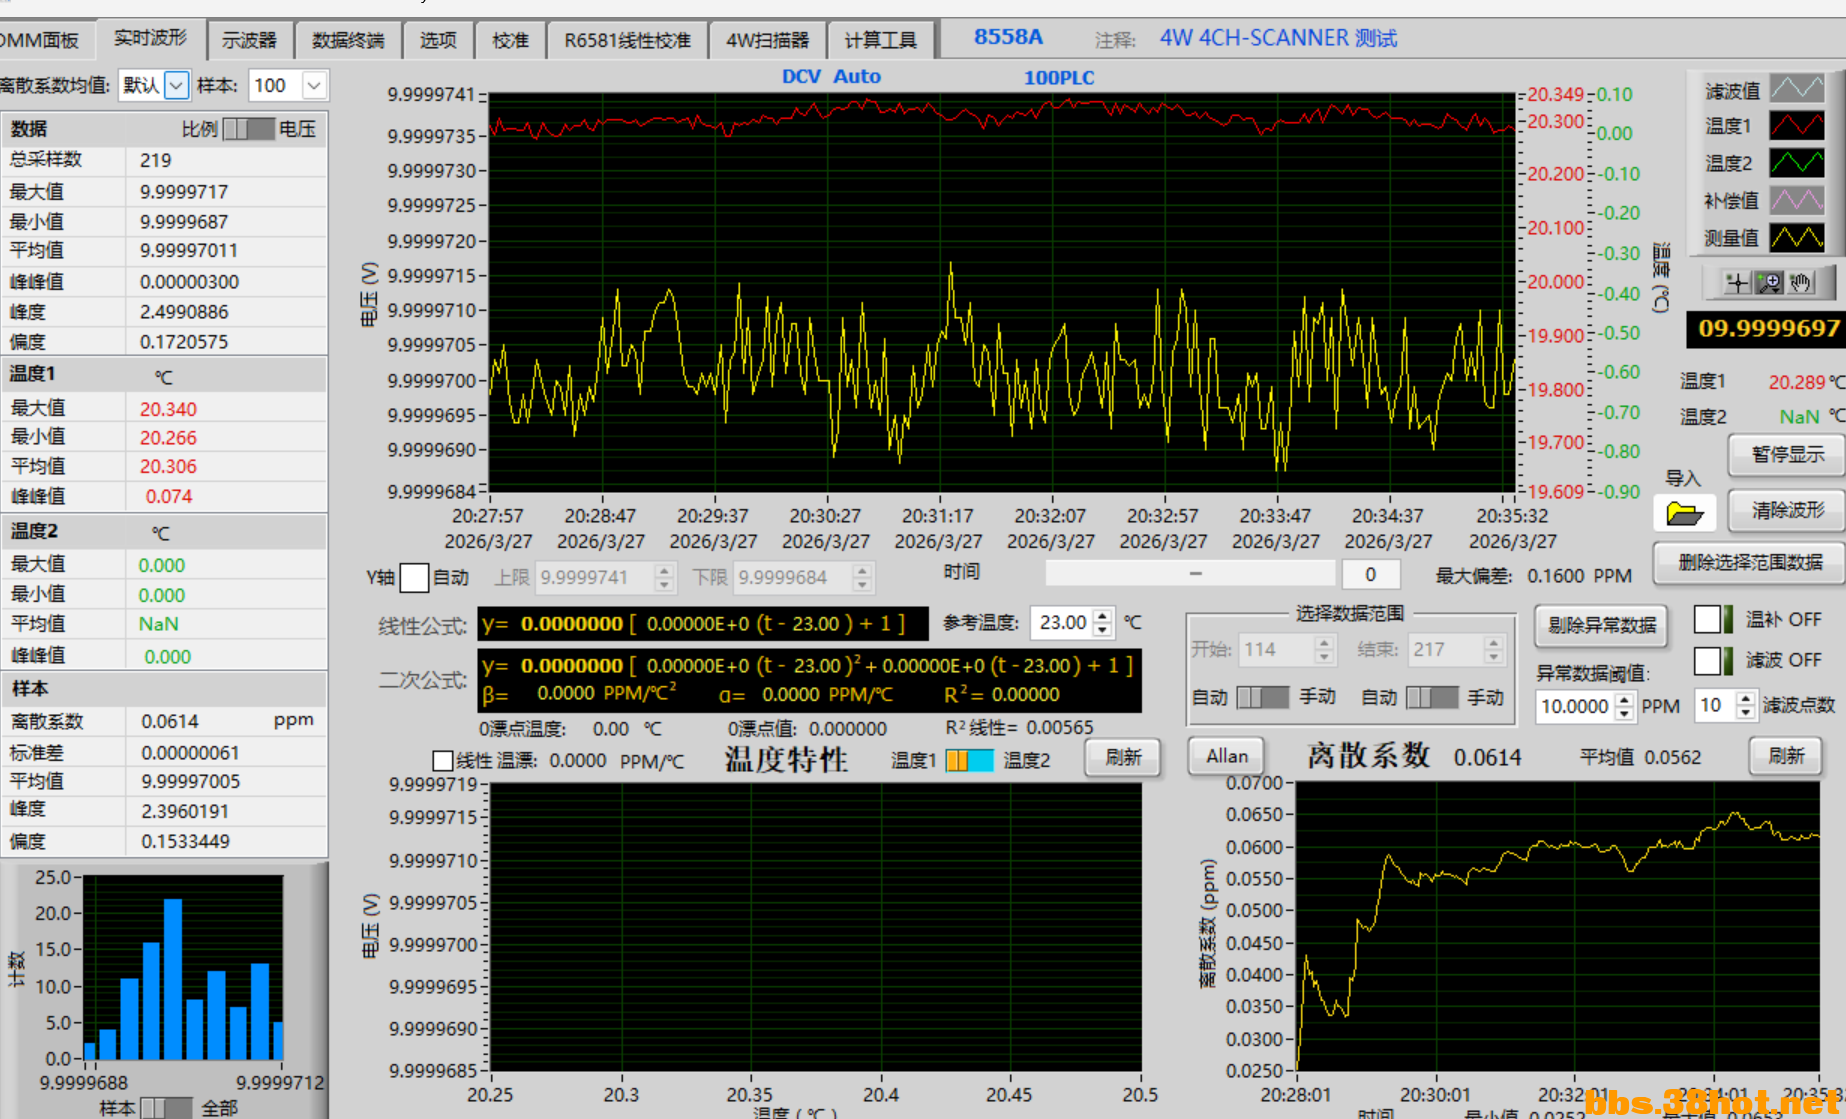
Task: Select the hand pan tool
Action: (1801, 283)
